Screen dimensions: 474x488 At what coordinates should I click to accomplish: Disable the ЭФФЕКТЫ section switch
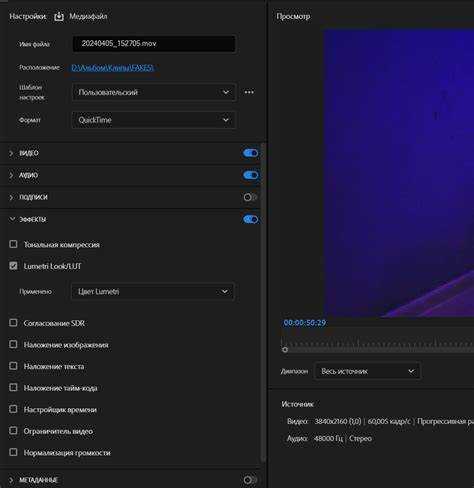(251, 219)
